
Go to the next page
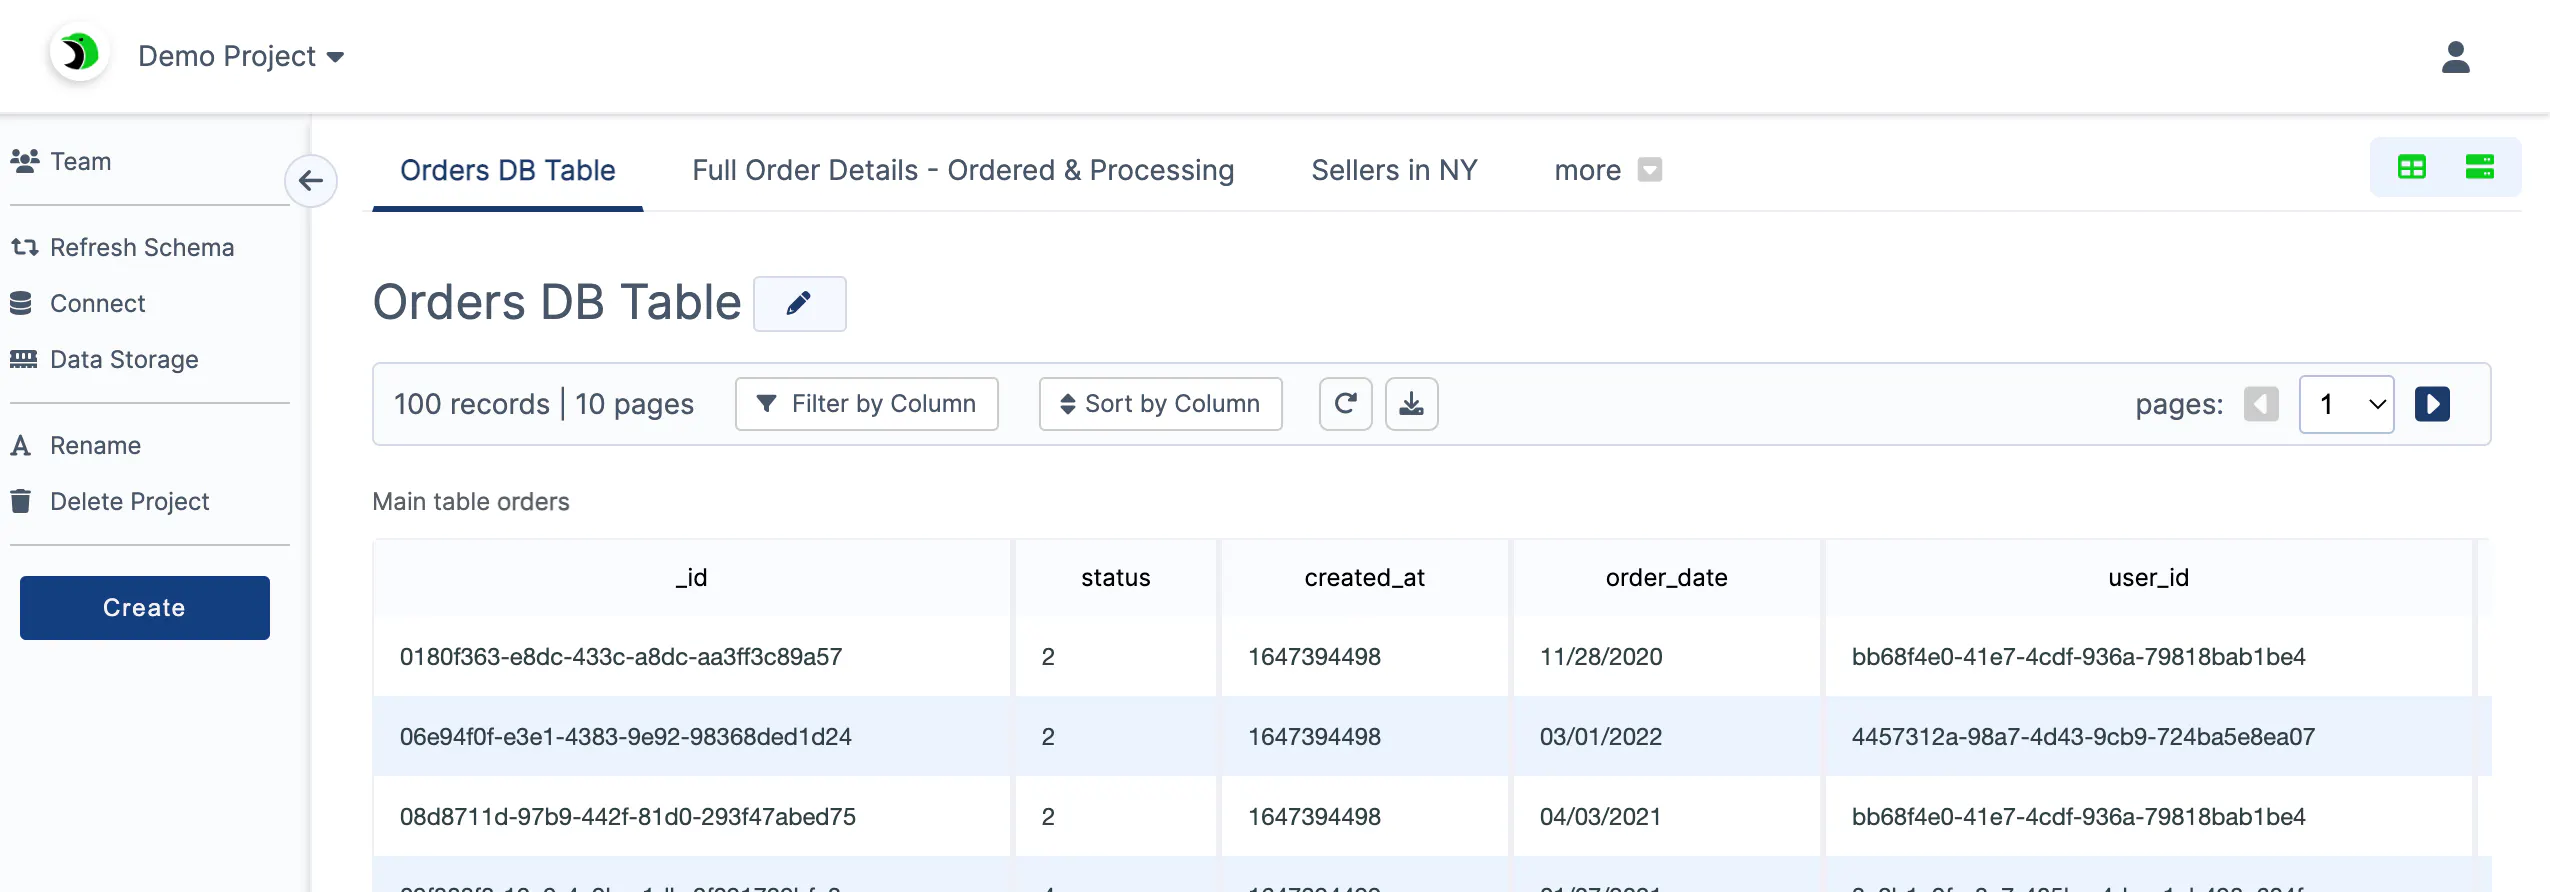(x=2432, y=404)
